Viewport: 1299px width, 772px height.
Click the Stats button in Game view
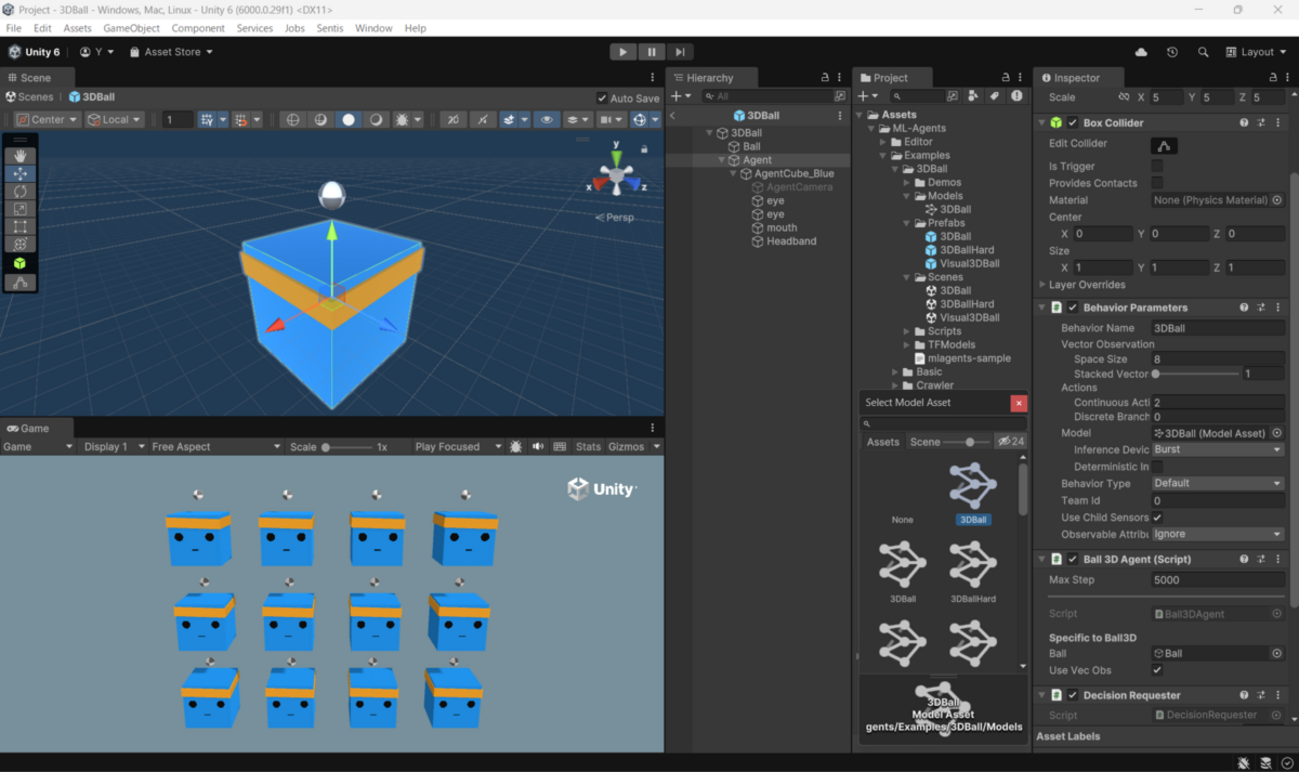point(588,447)
